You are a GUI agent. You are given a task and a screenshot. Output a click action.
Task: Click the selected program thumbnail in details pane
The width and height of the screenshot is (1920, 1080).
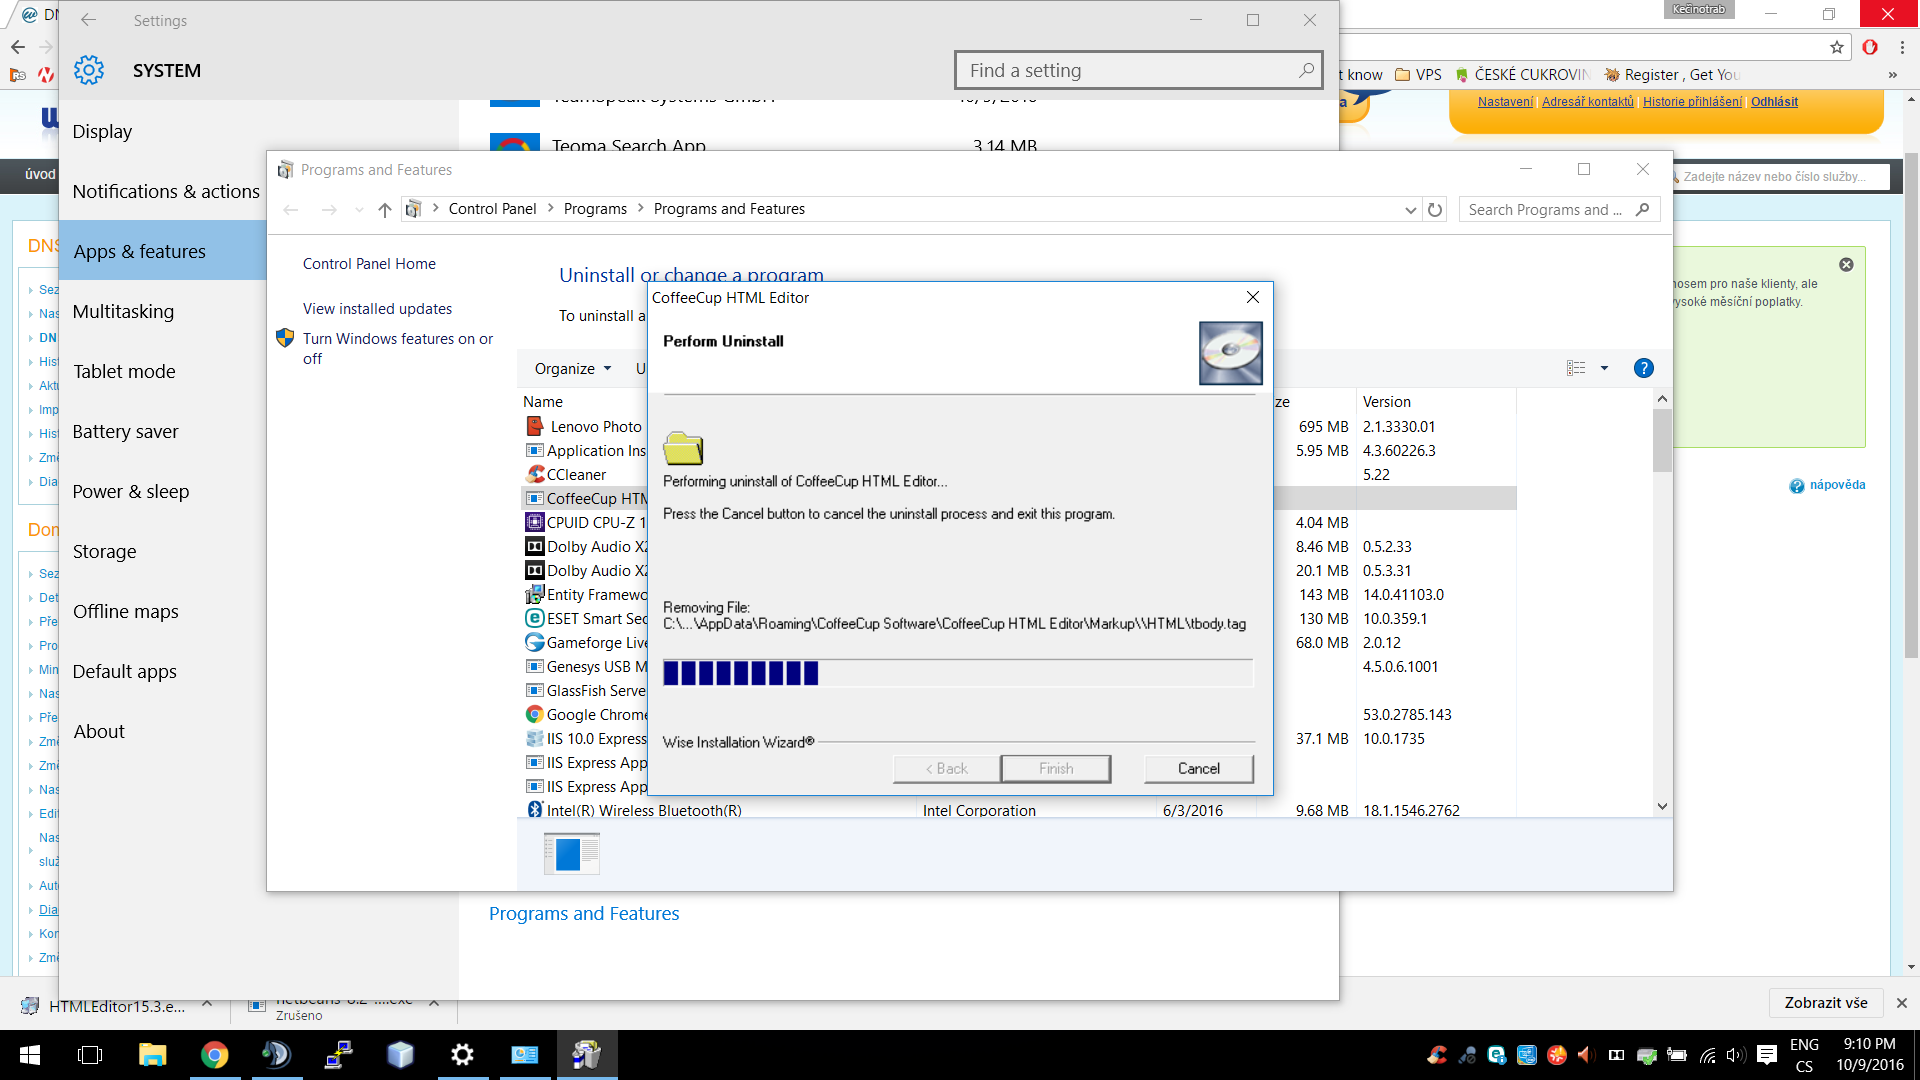pos(571,854)
